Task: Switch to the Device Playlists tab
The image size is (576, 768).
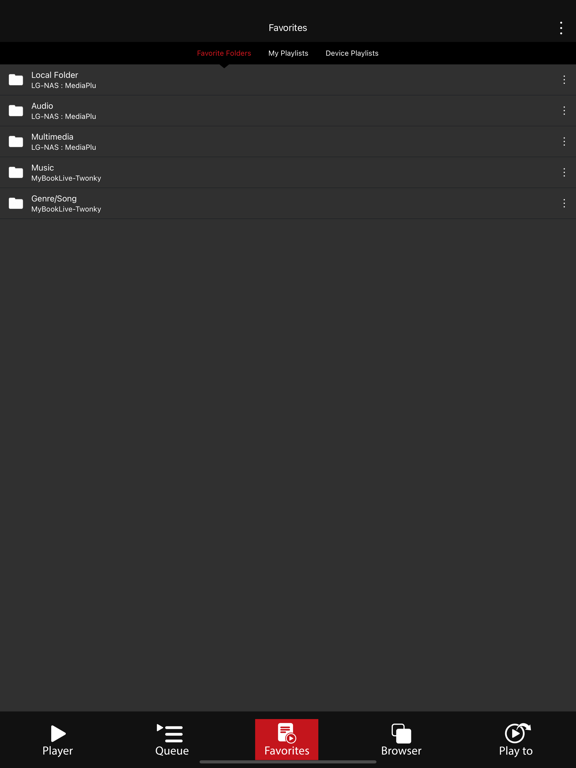Action: pos(352,53)
